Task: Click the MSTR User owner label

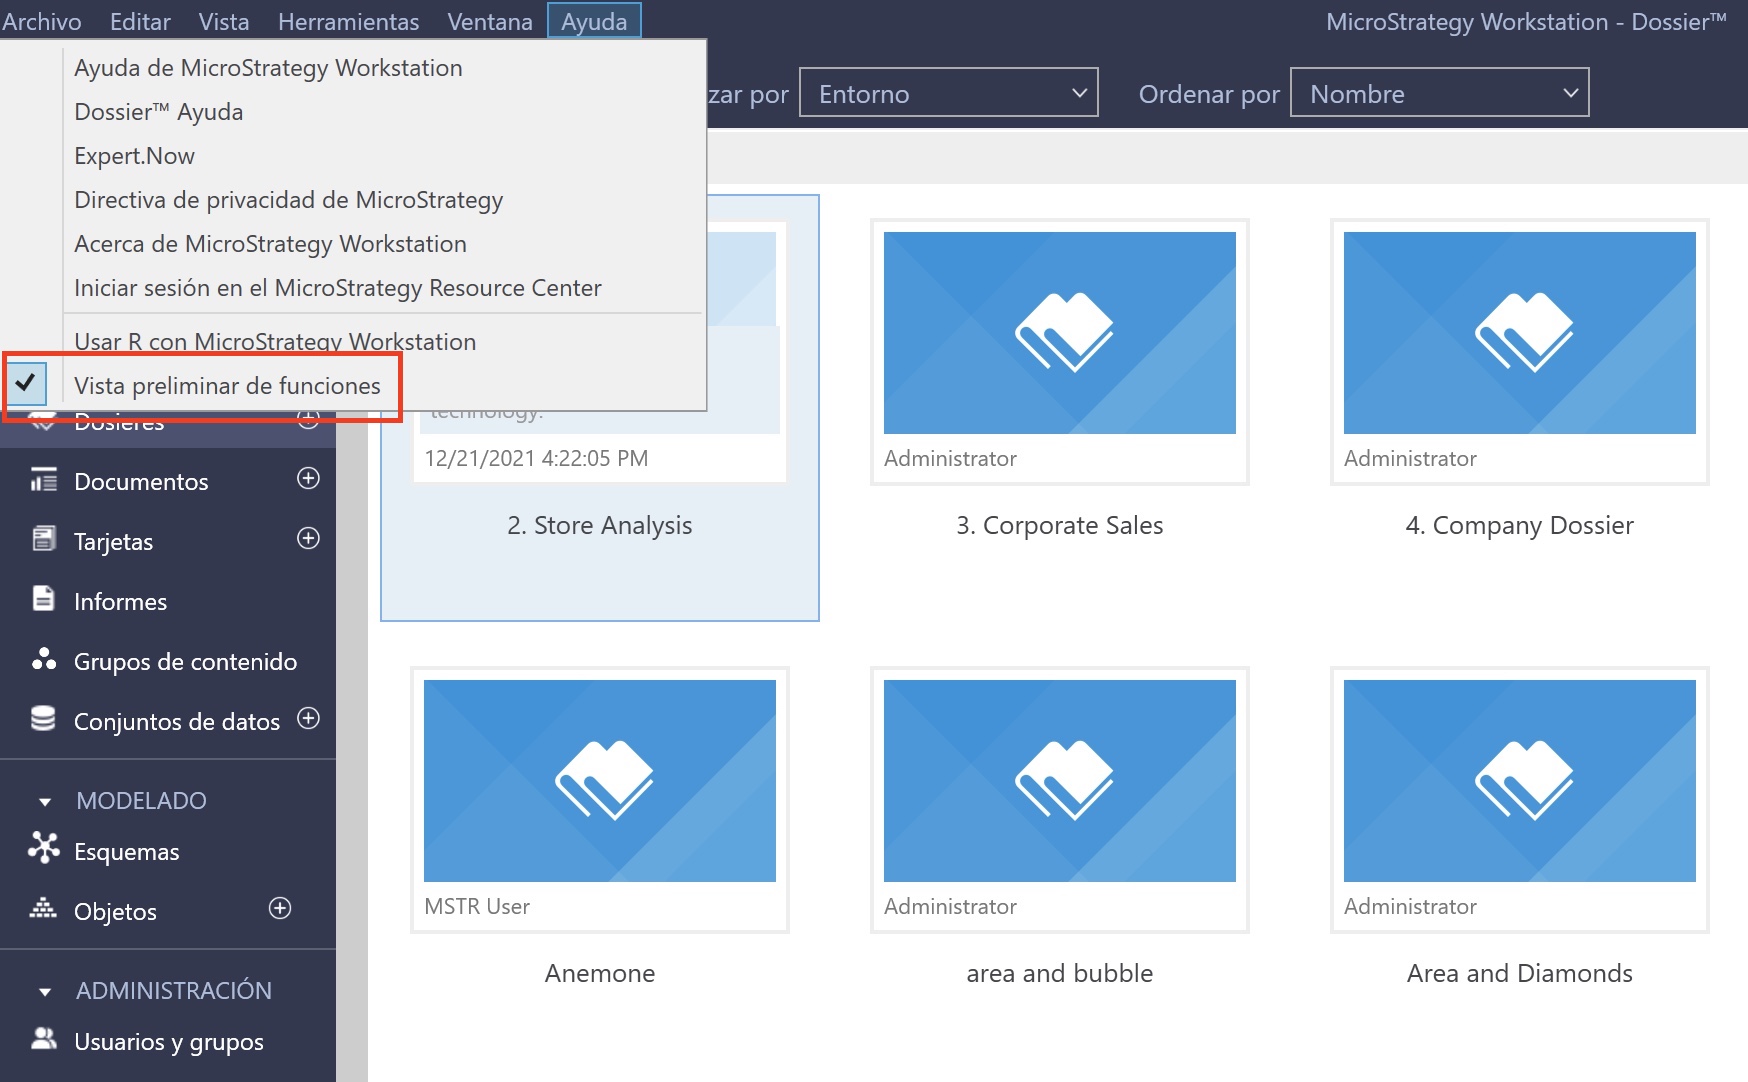Action: (477, 906)
